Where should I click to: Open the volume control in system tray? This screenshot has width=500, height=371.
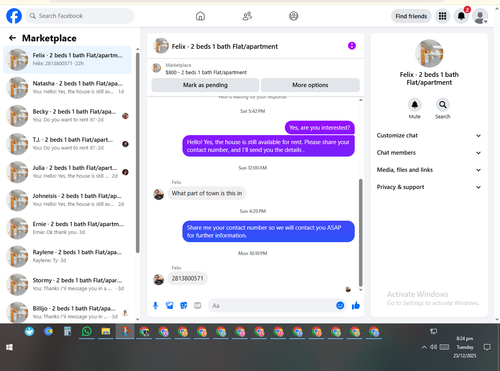433,347
